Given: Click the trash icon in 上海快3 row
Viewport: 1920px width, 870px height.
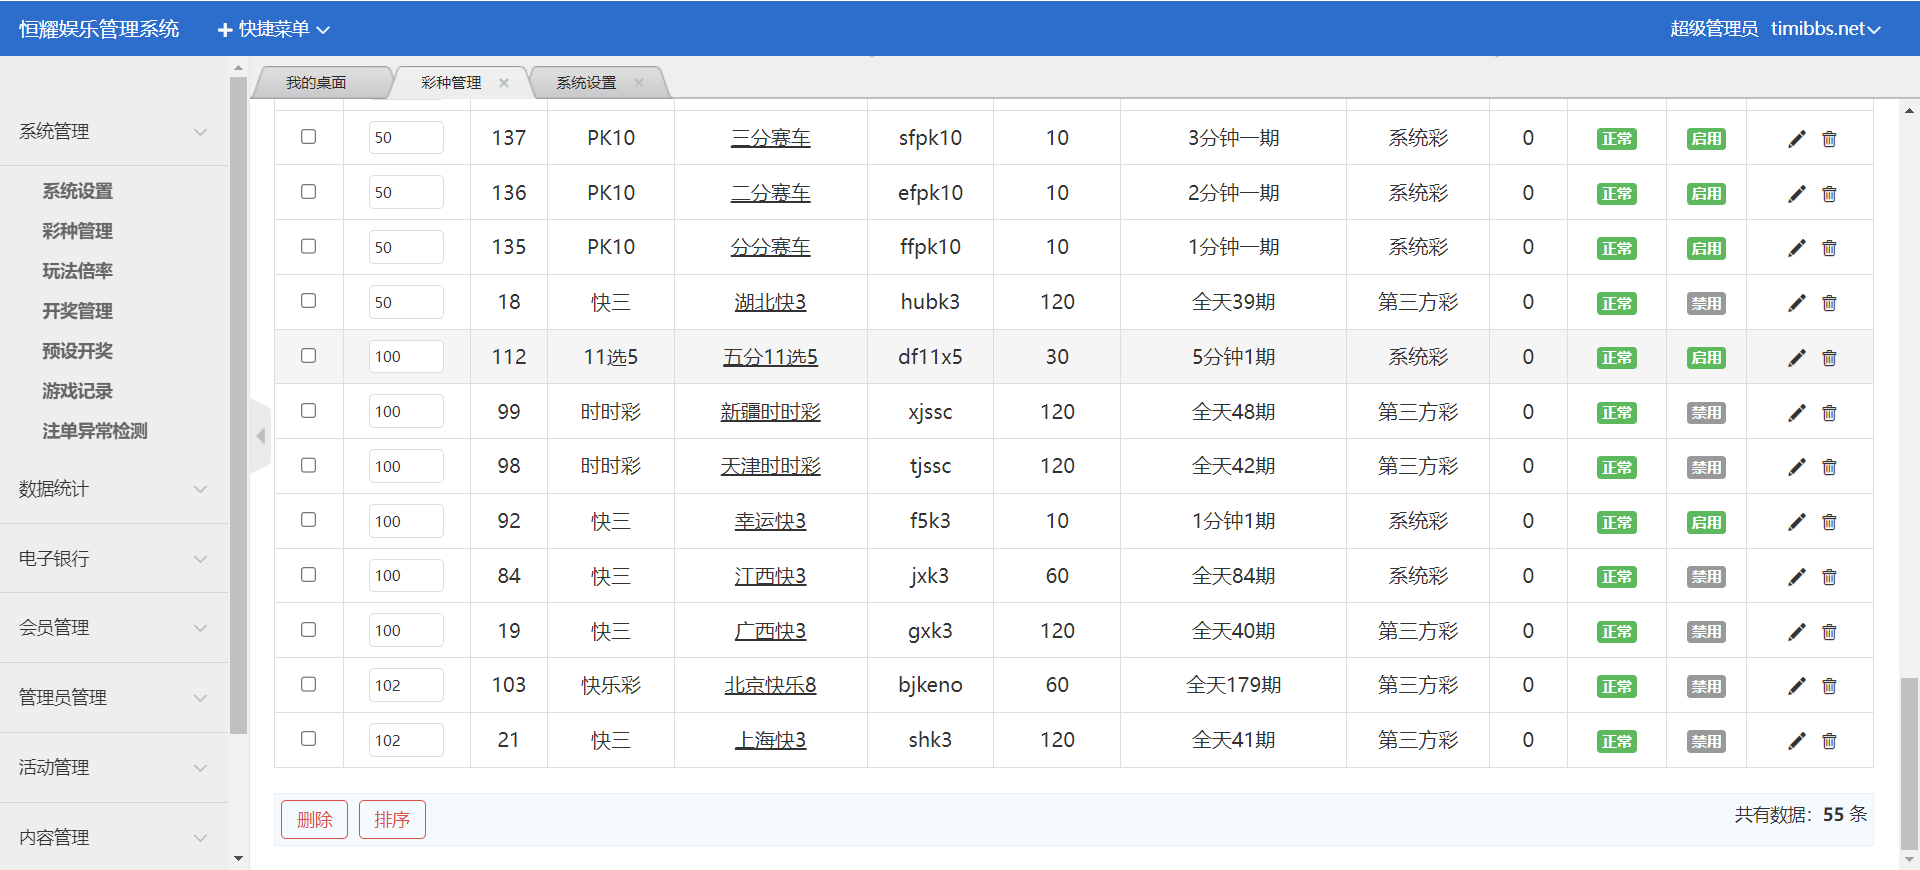Looking at the screenshot, I should pyautogui.click(x=1829, y=741).
